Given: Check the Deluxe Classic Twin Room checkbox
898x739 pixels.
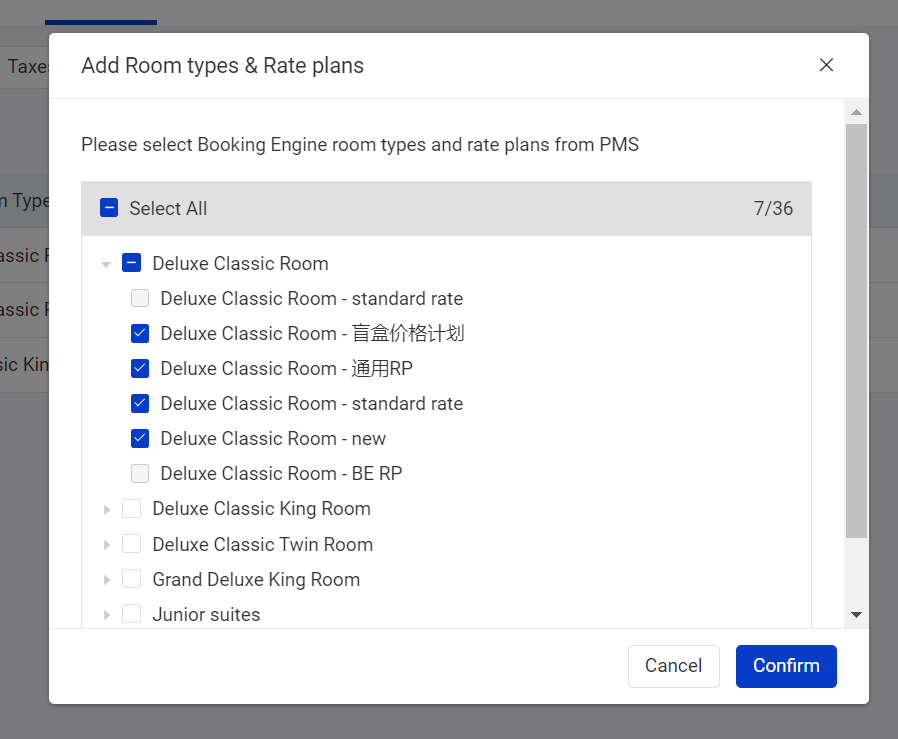Looking at the screenshot, I should [131, 544].
